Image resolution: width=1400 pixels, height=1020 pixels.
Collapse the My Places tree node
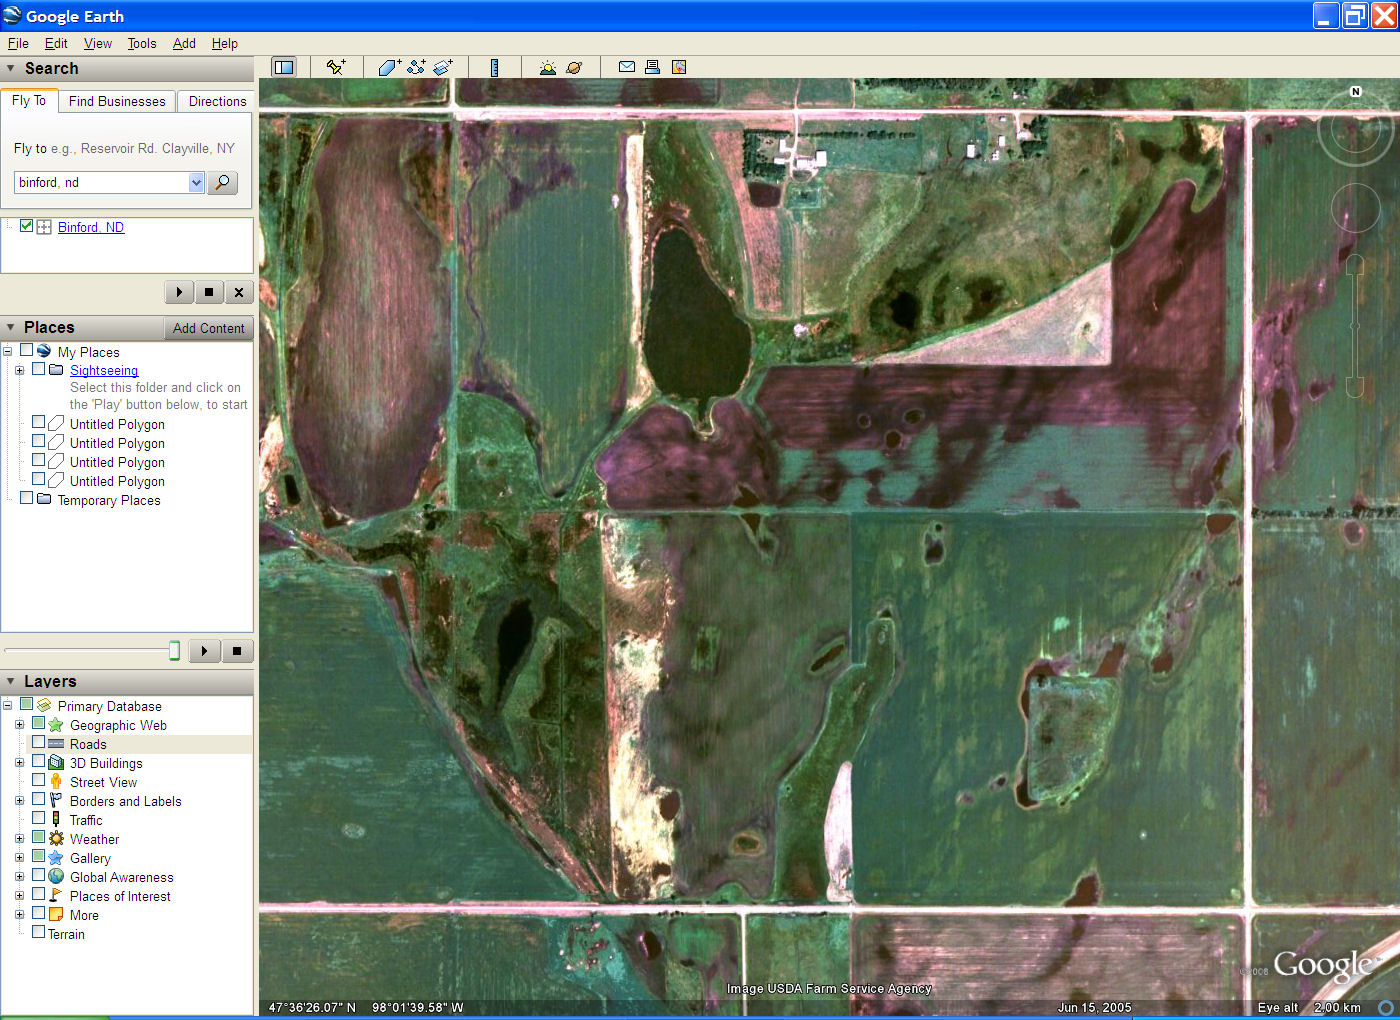point(7,351)
